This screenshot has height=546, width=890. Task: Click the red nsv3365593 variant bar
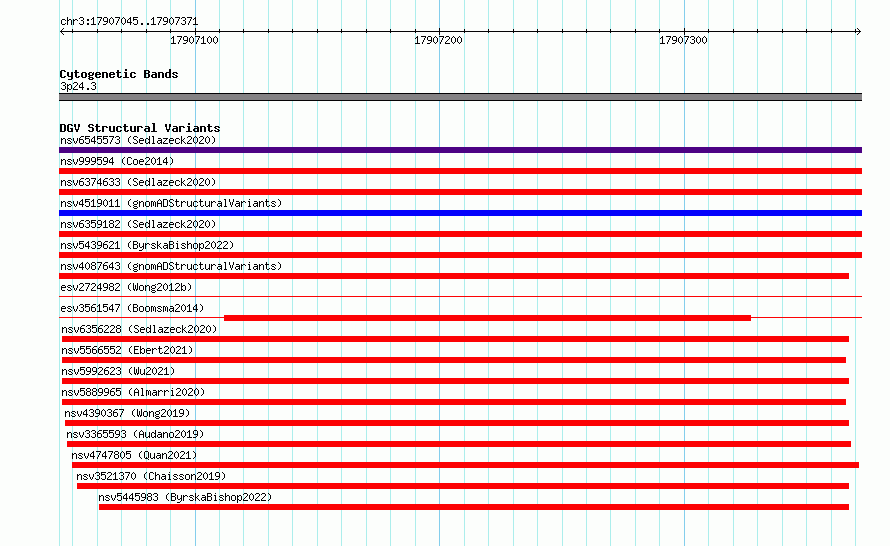click(459, 444)
